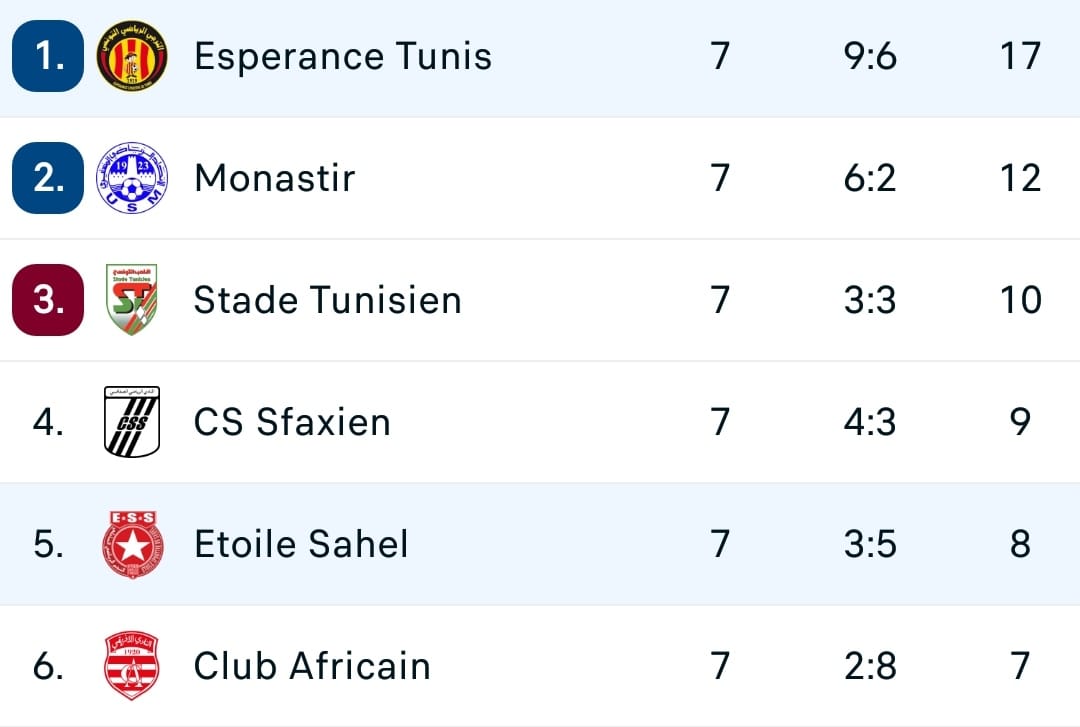Click the blue rank 2 badge

48,178
